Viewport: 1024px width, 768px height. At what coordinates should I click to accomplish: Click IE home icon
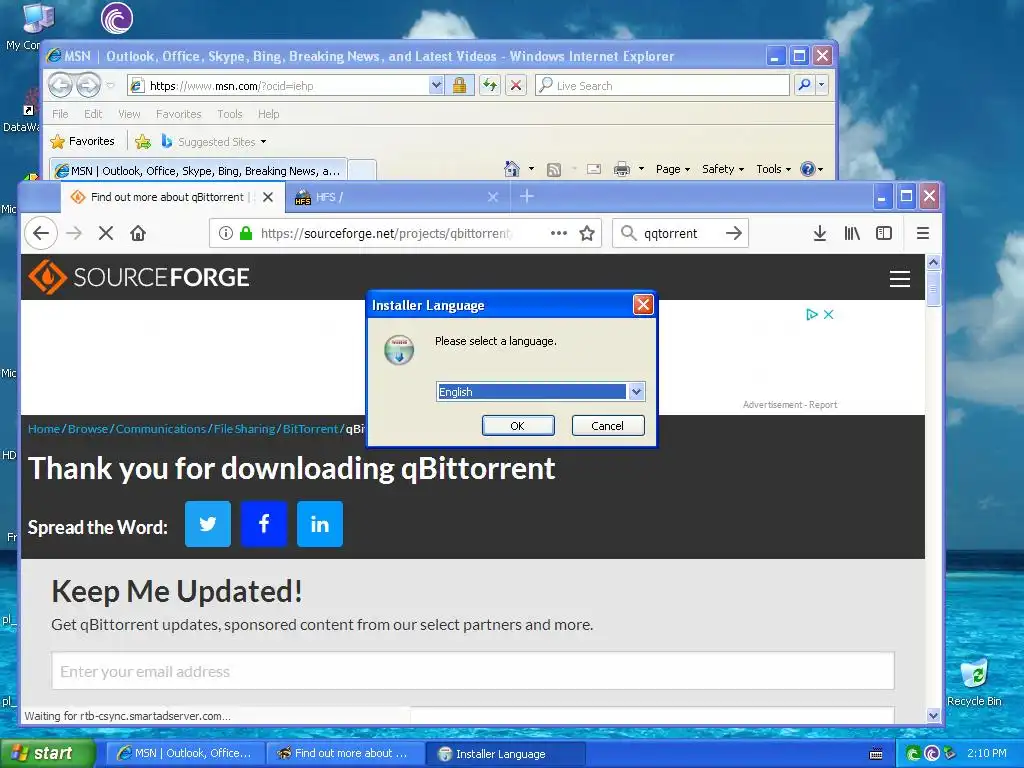click(x=512, y=169)
